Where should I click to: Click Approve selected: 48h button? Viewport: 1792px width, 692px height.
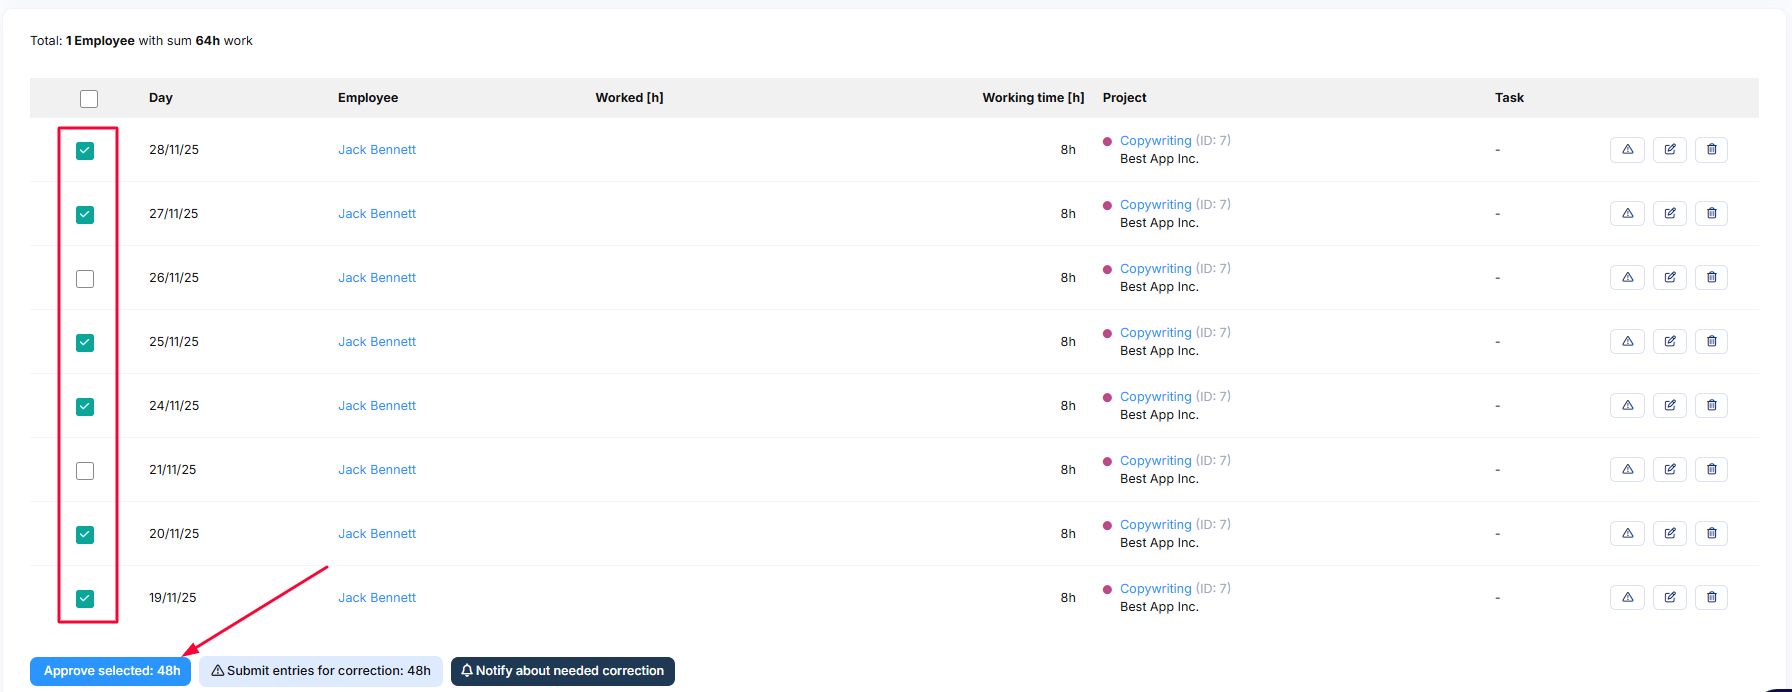[x=111, y=671]
